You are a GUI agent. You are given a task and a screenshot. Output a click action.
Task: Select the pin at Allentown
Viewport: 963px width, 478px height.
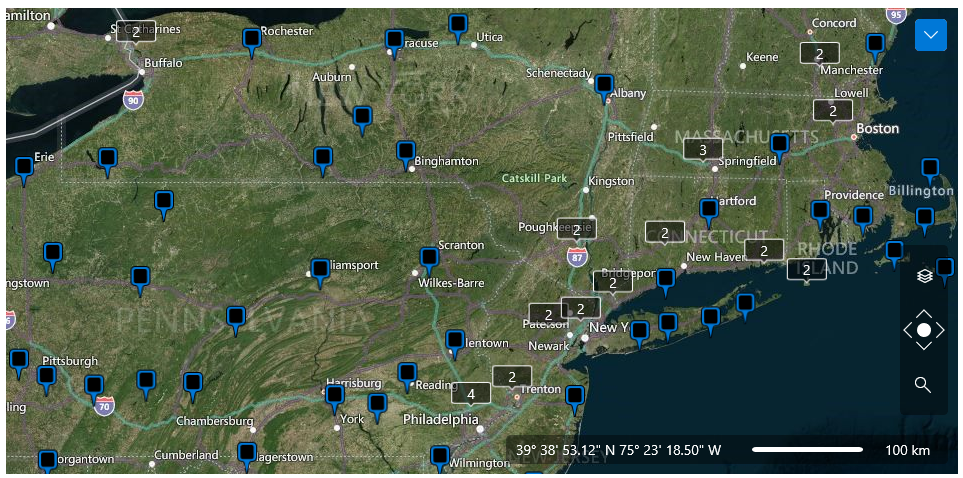454,343
